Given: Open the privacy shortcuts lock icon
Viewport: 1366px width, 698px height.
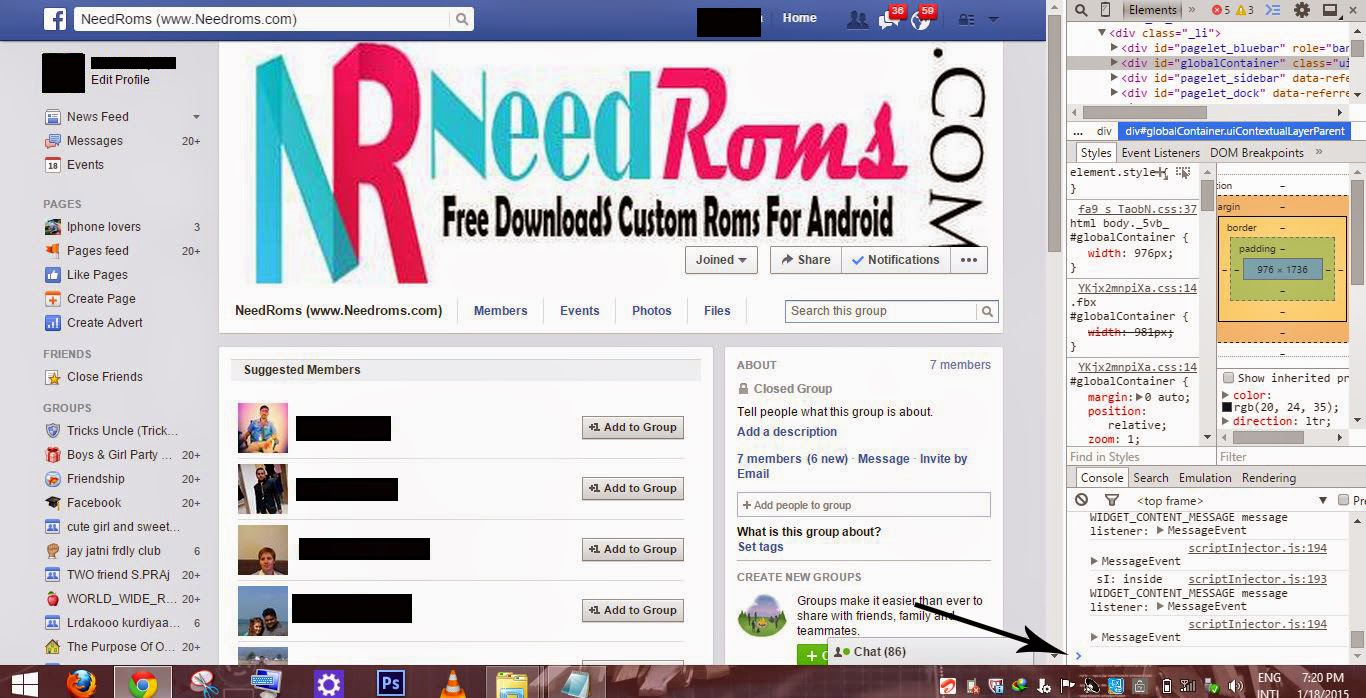Looking at the screenshot, I should [966, 19].
